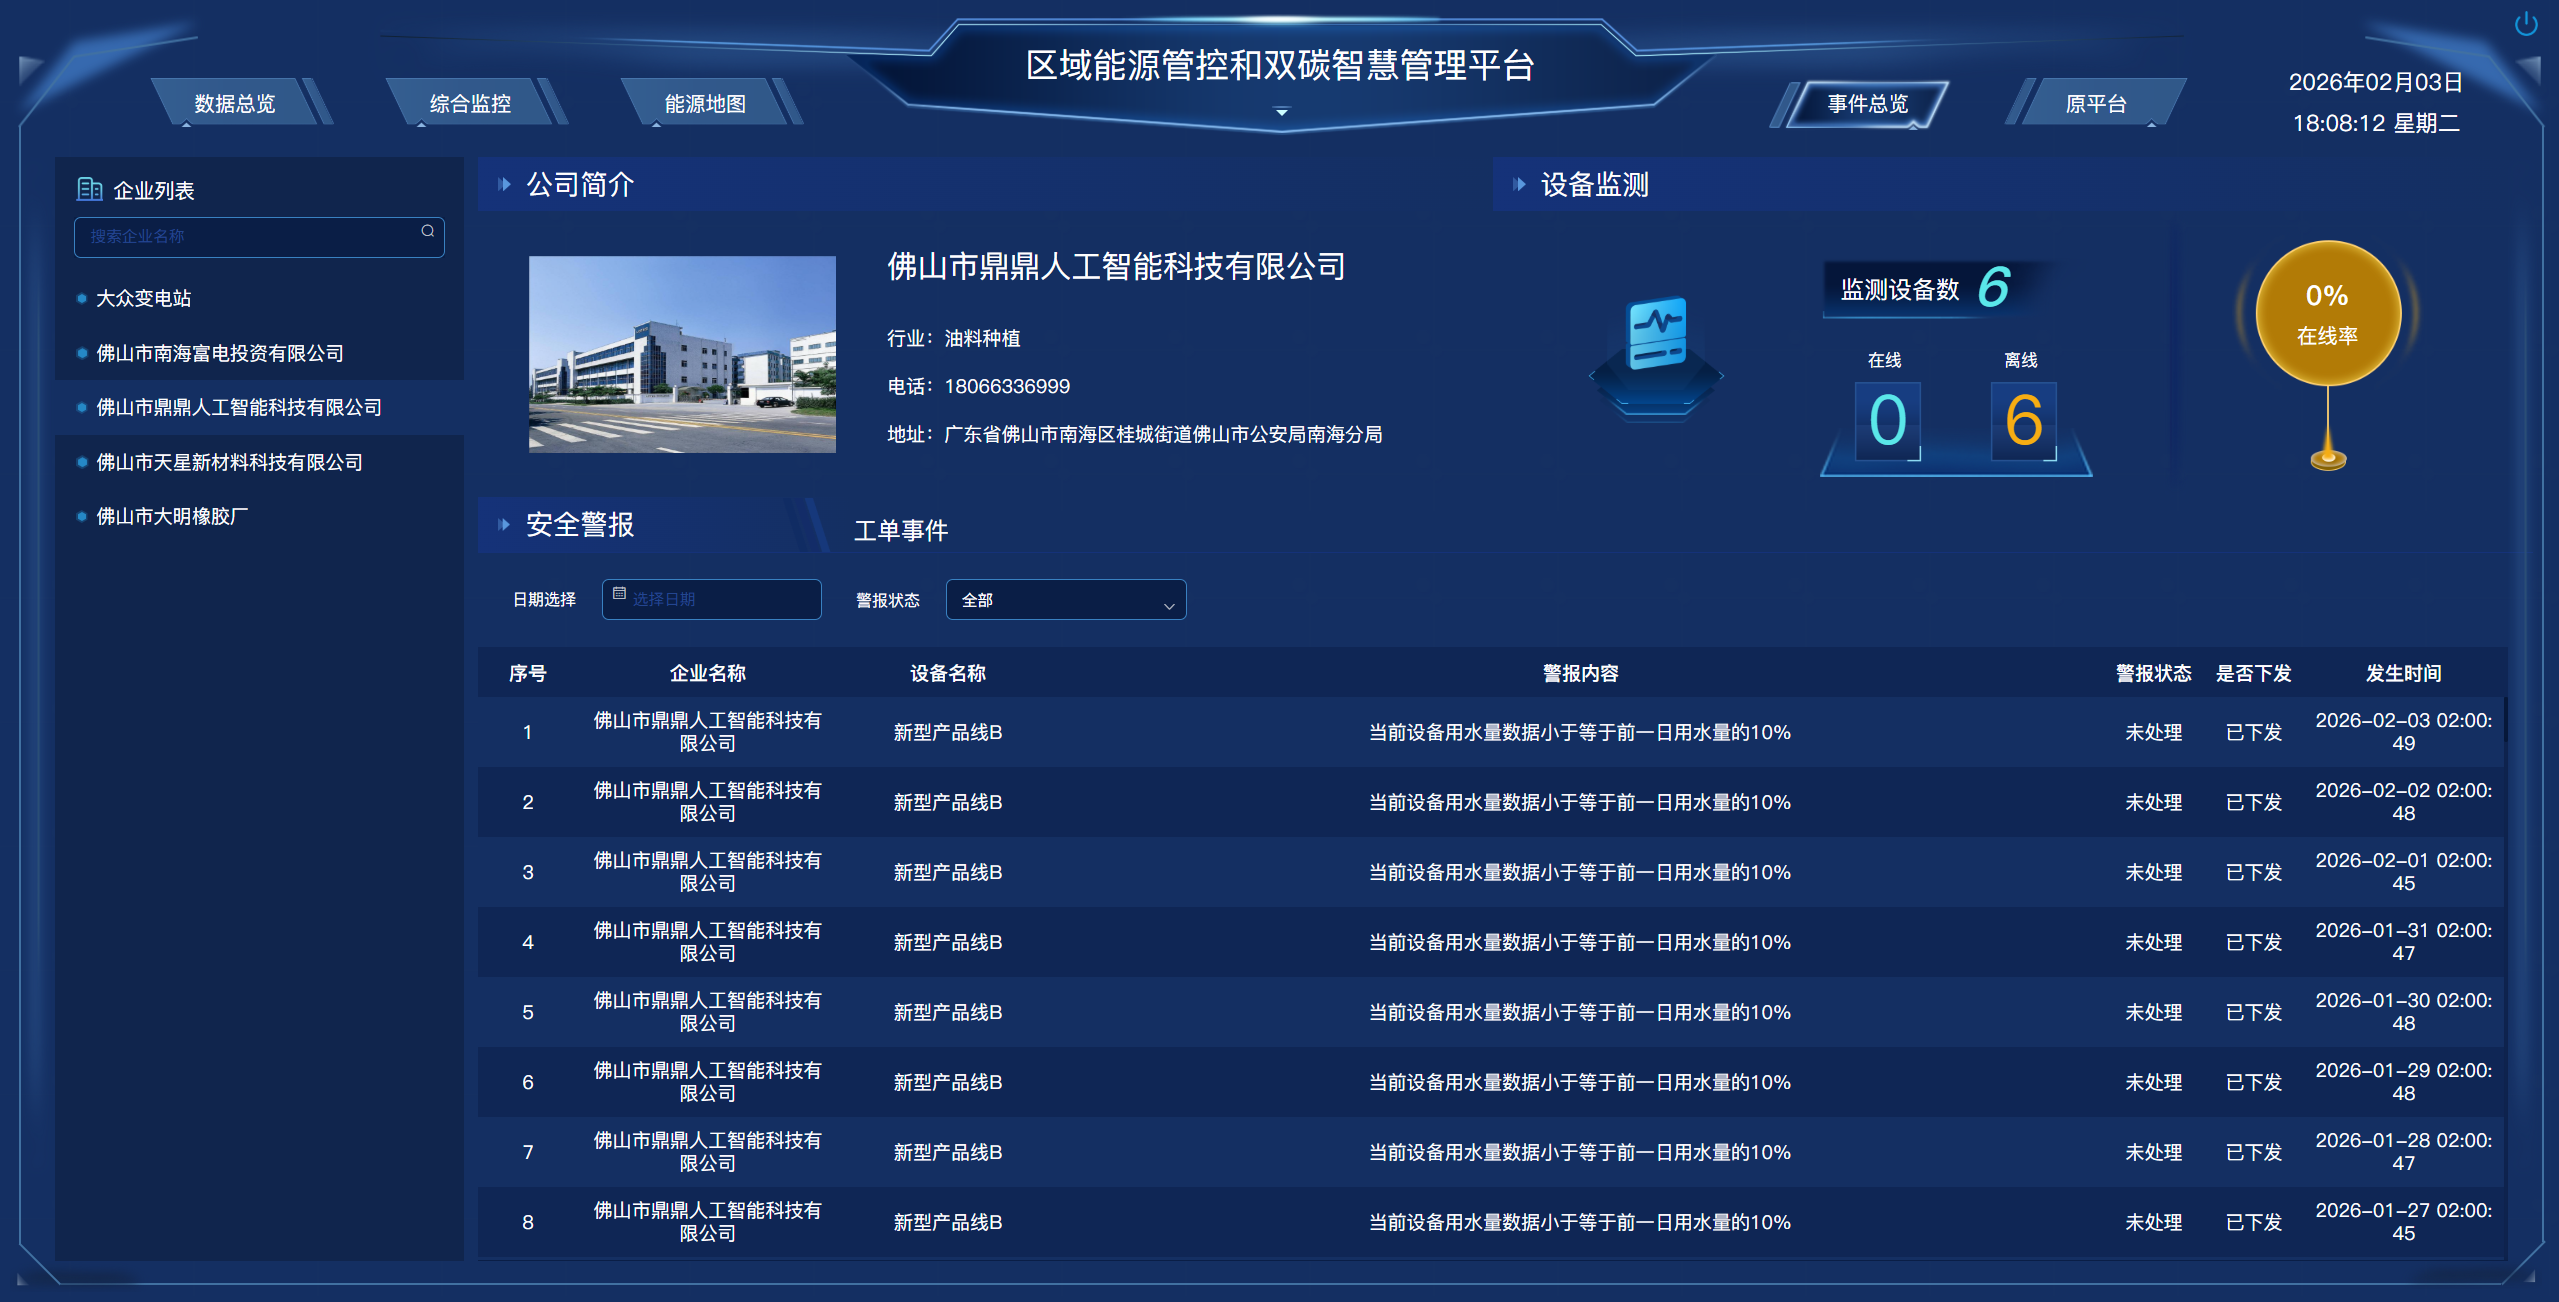
Task: Click the arrow icon before 安全警报 title
Action: 504,524
